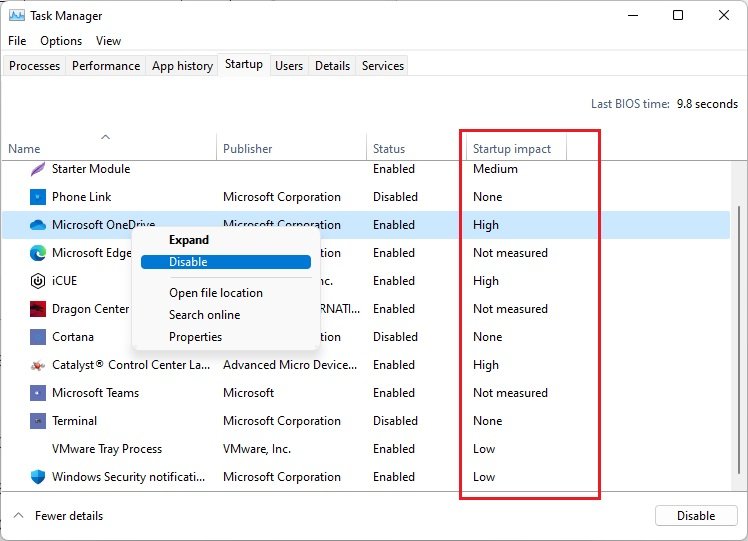This screenshot has height=541, width=748.
Task: Click the Microsoft Teams icon
Action: (38, 393)
